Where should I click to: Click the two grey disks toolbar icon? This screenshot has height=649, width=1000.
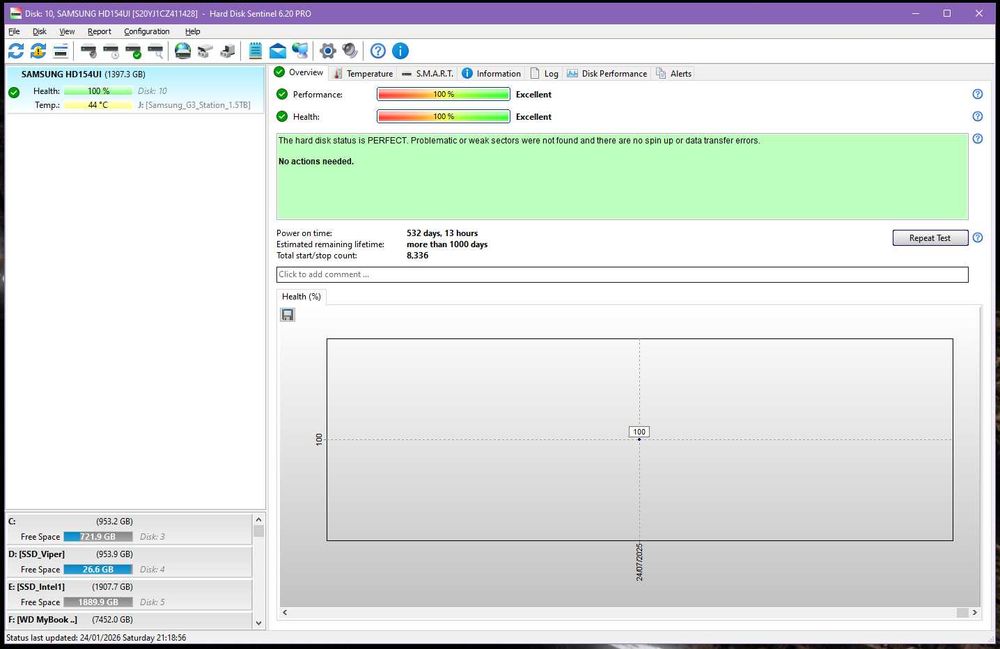[x=205, y=51]
